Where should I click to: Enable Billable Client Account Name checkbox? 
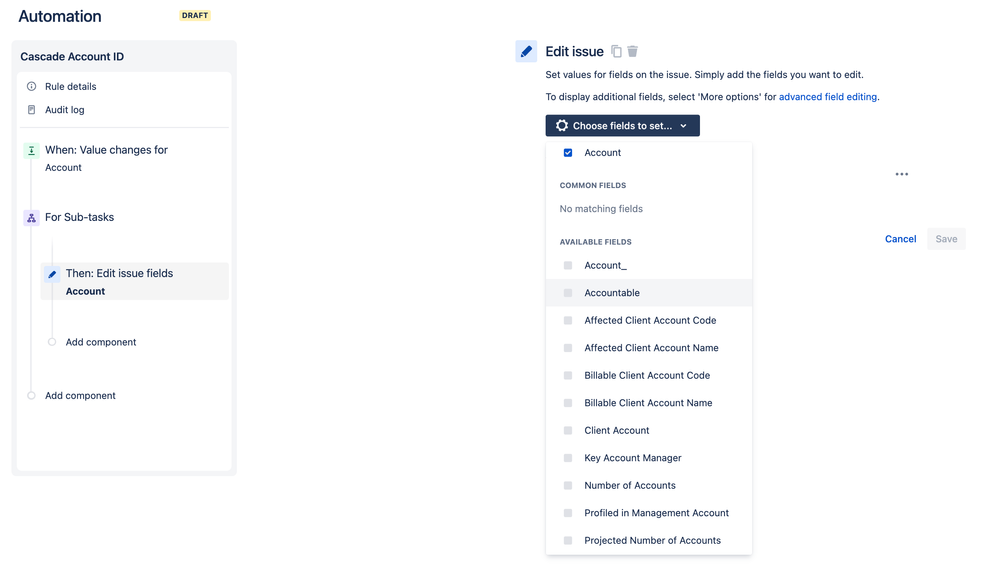tap(568, 403)
